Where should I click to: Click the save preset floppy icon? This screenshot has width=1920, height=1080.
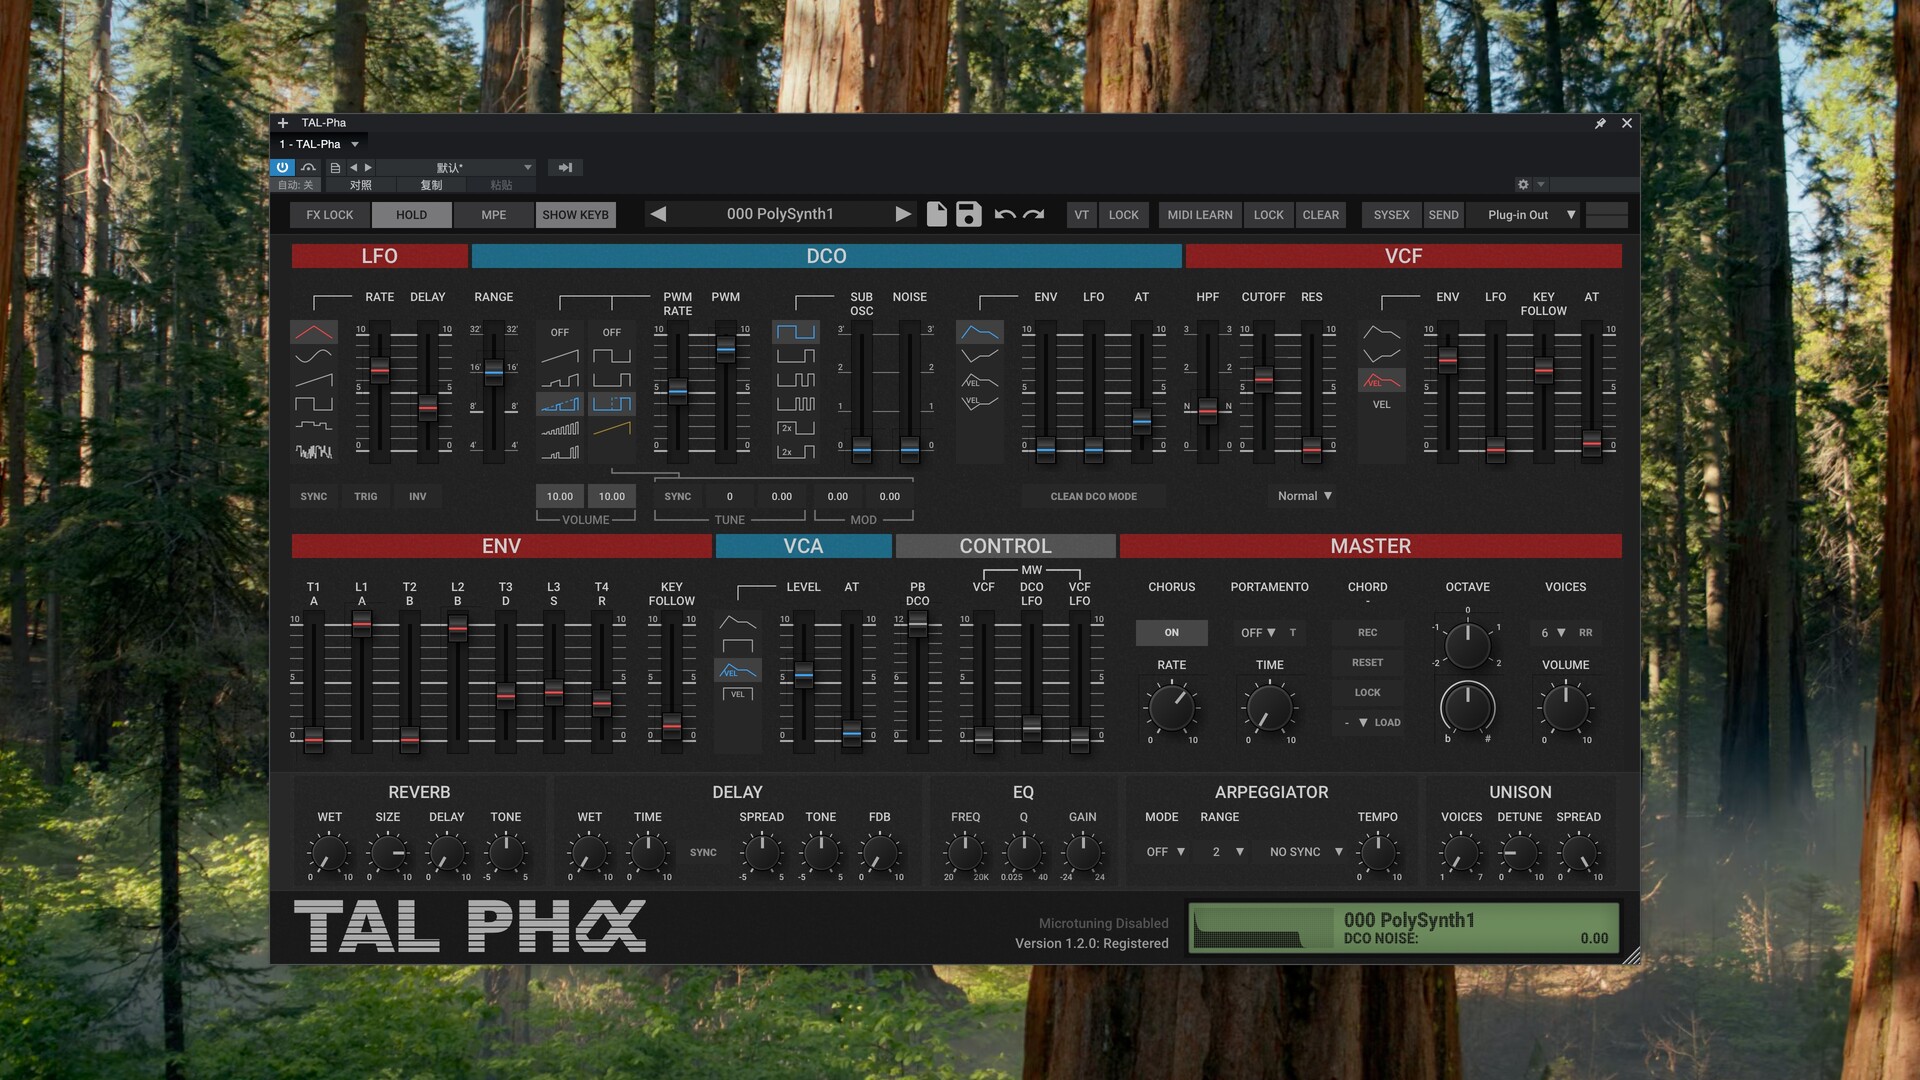coord(969,214)
